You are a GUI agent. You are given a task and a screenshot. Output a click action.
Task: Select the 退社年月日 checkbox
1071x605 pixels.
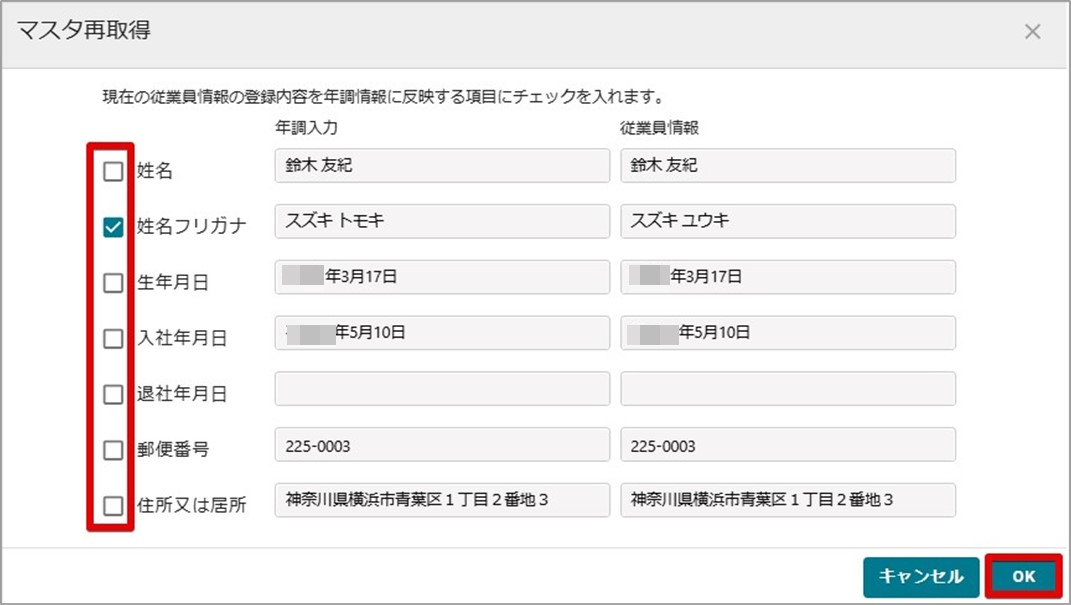[113, 394]
